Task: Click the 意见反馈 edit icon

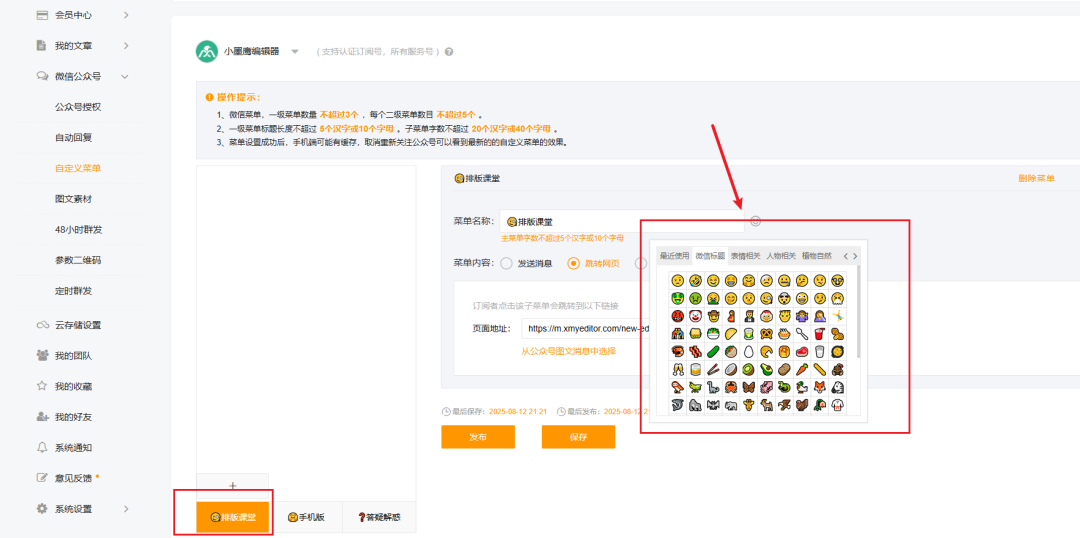Action: (x=42, y=477)
